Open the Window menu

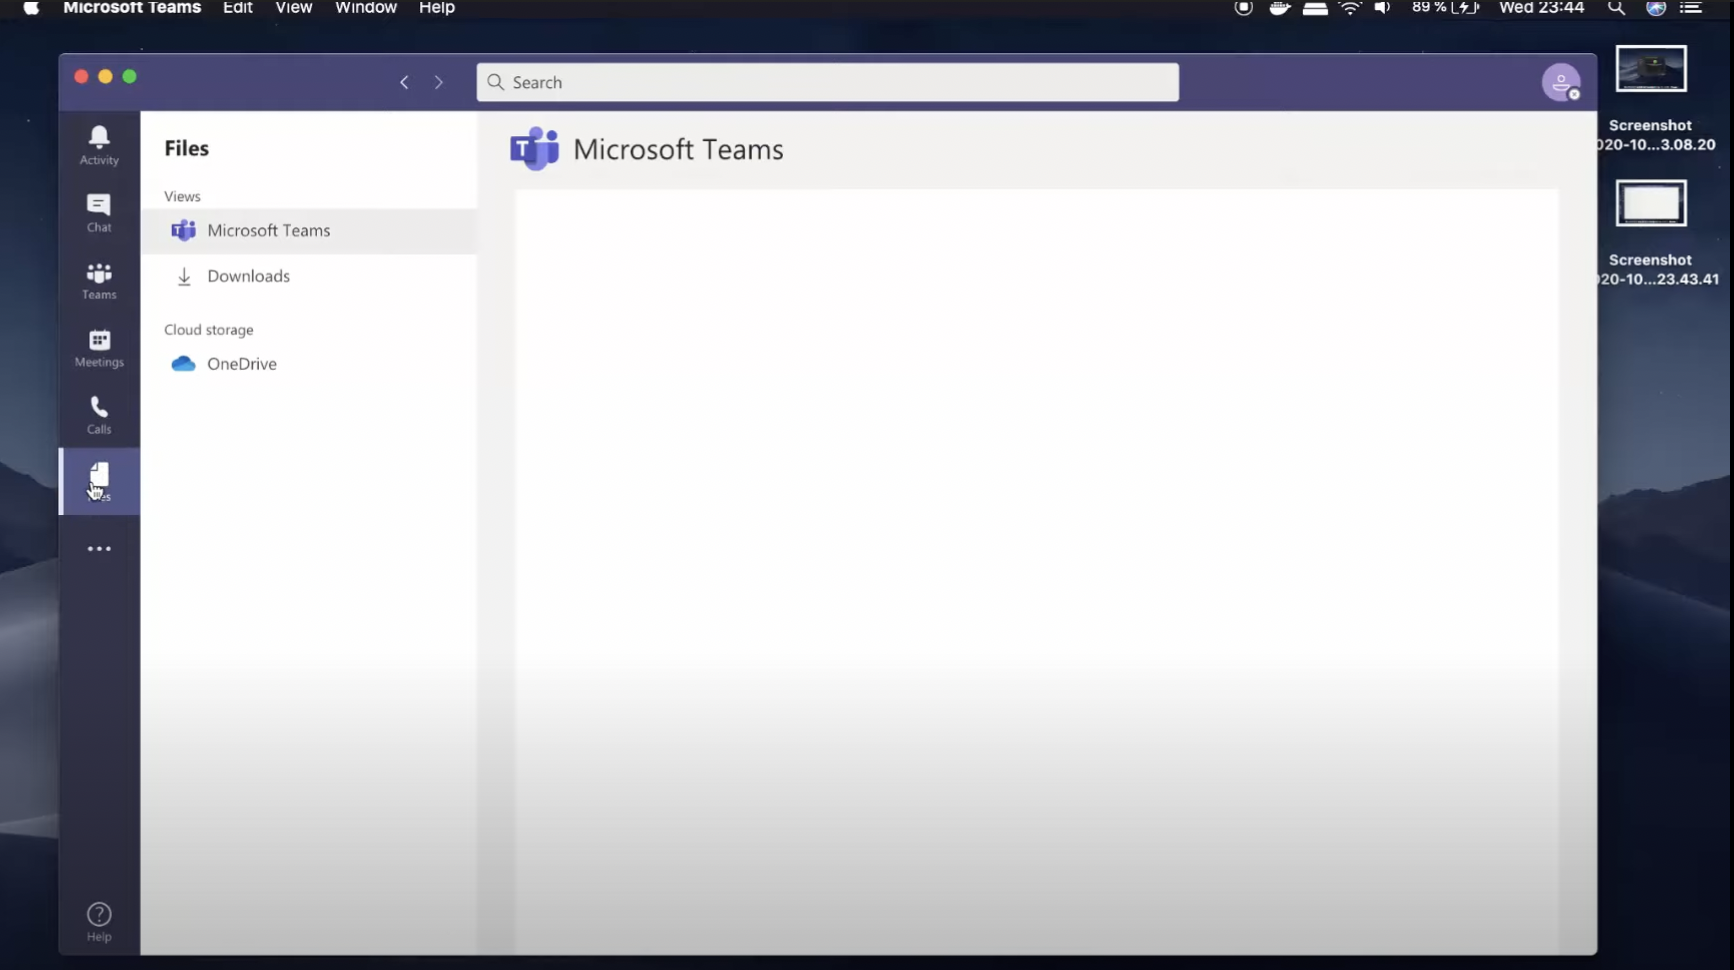[366, 8]
